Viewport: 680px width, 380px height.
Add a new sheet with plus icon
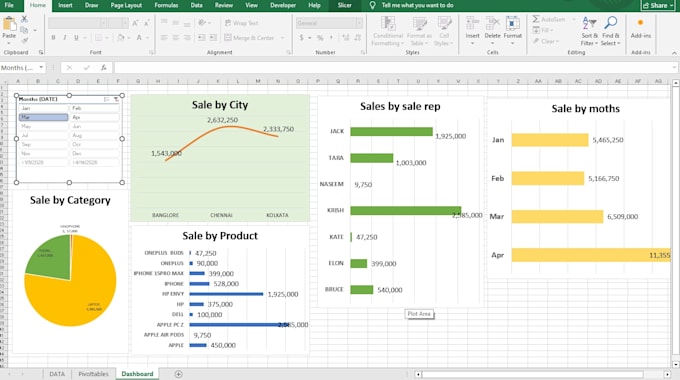click(x=178, y=374)
